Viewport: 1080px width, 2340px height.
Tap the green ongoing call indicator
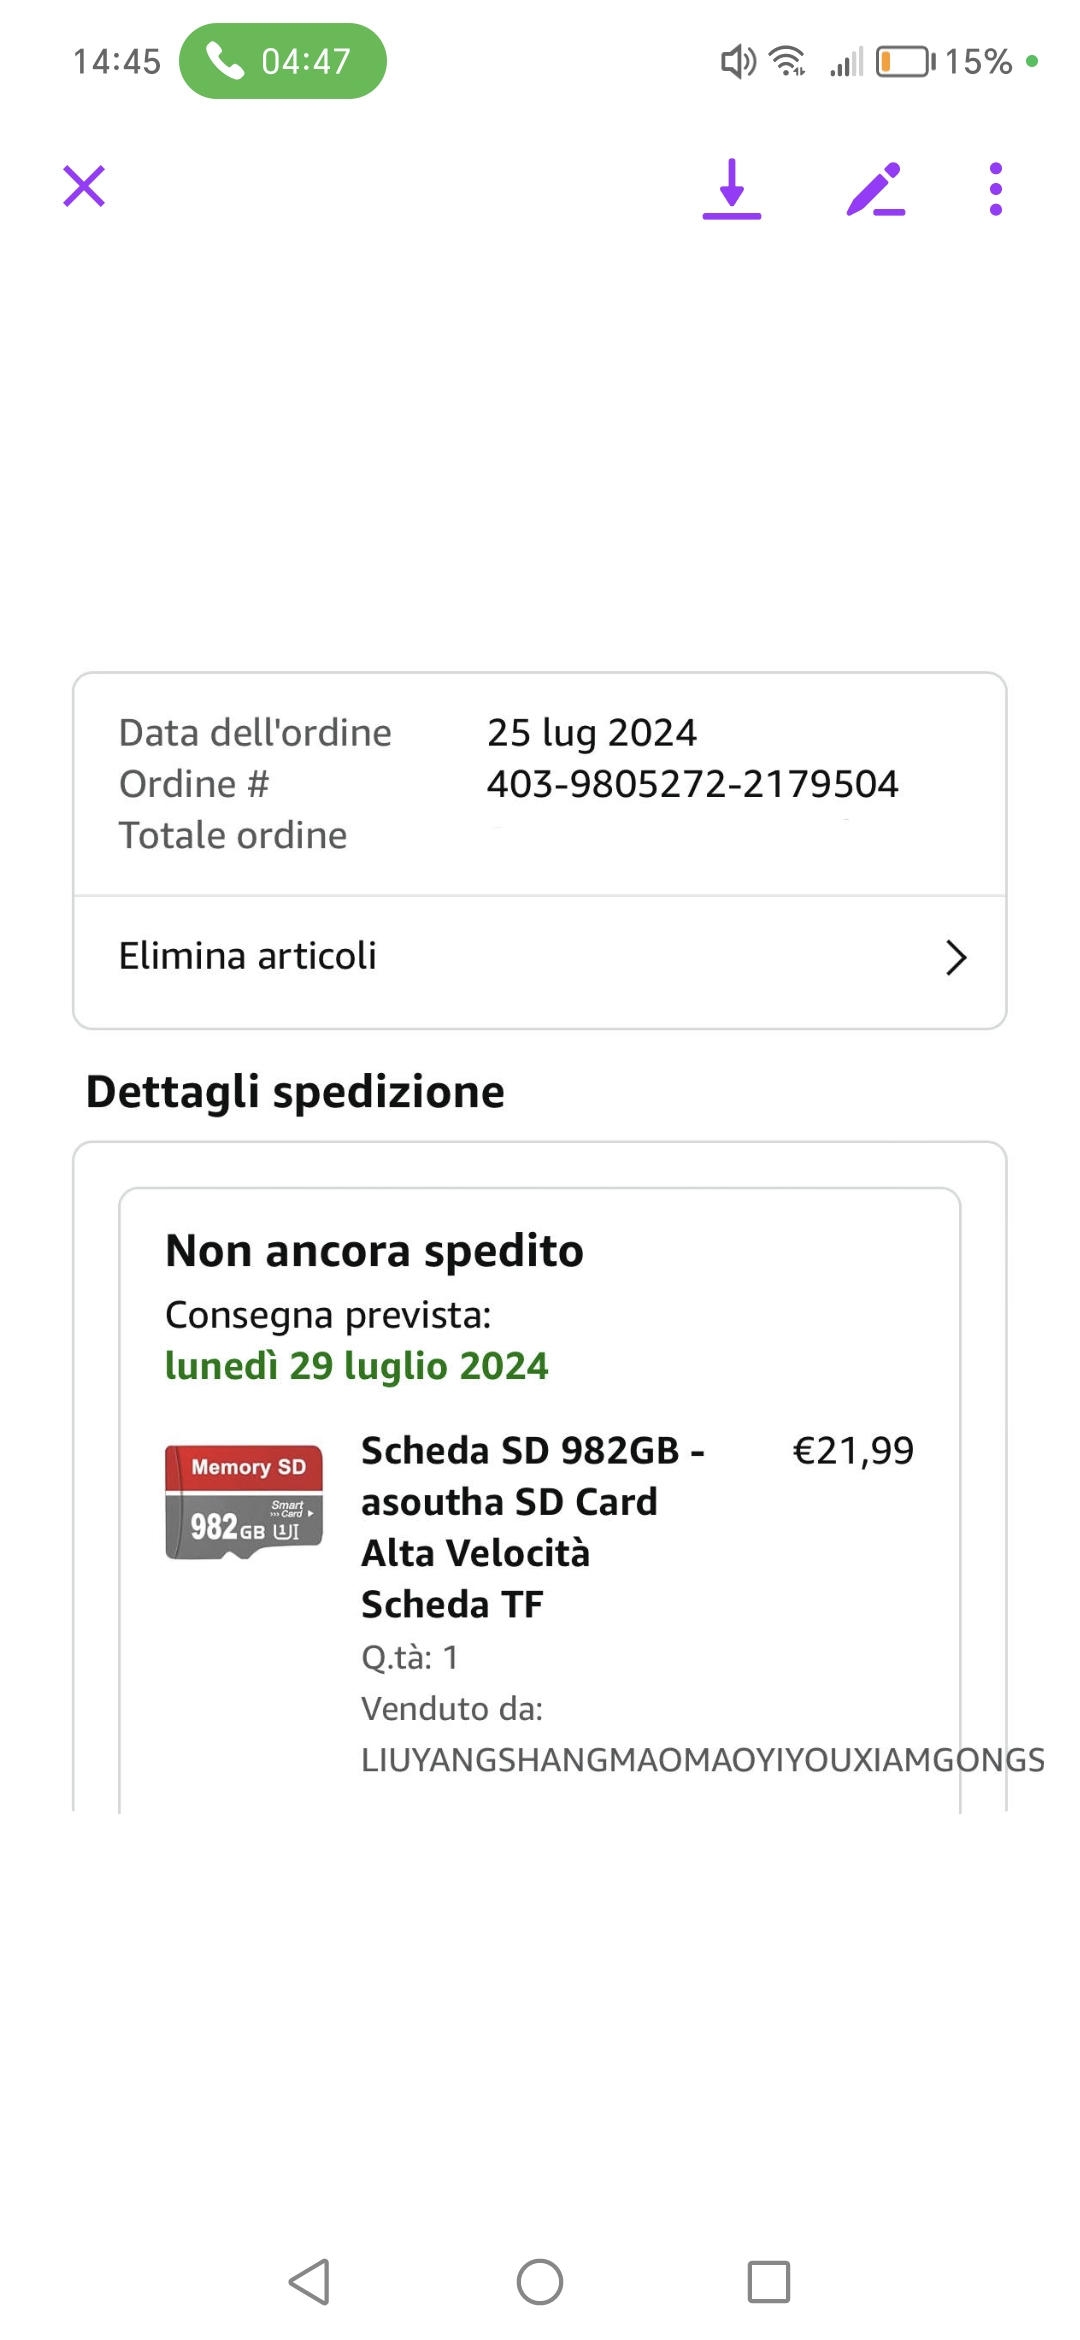point(283,61)
